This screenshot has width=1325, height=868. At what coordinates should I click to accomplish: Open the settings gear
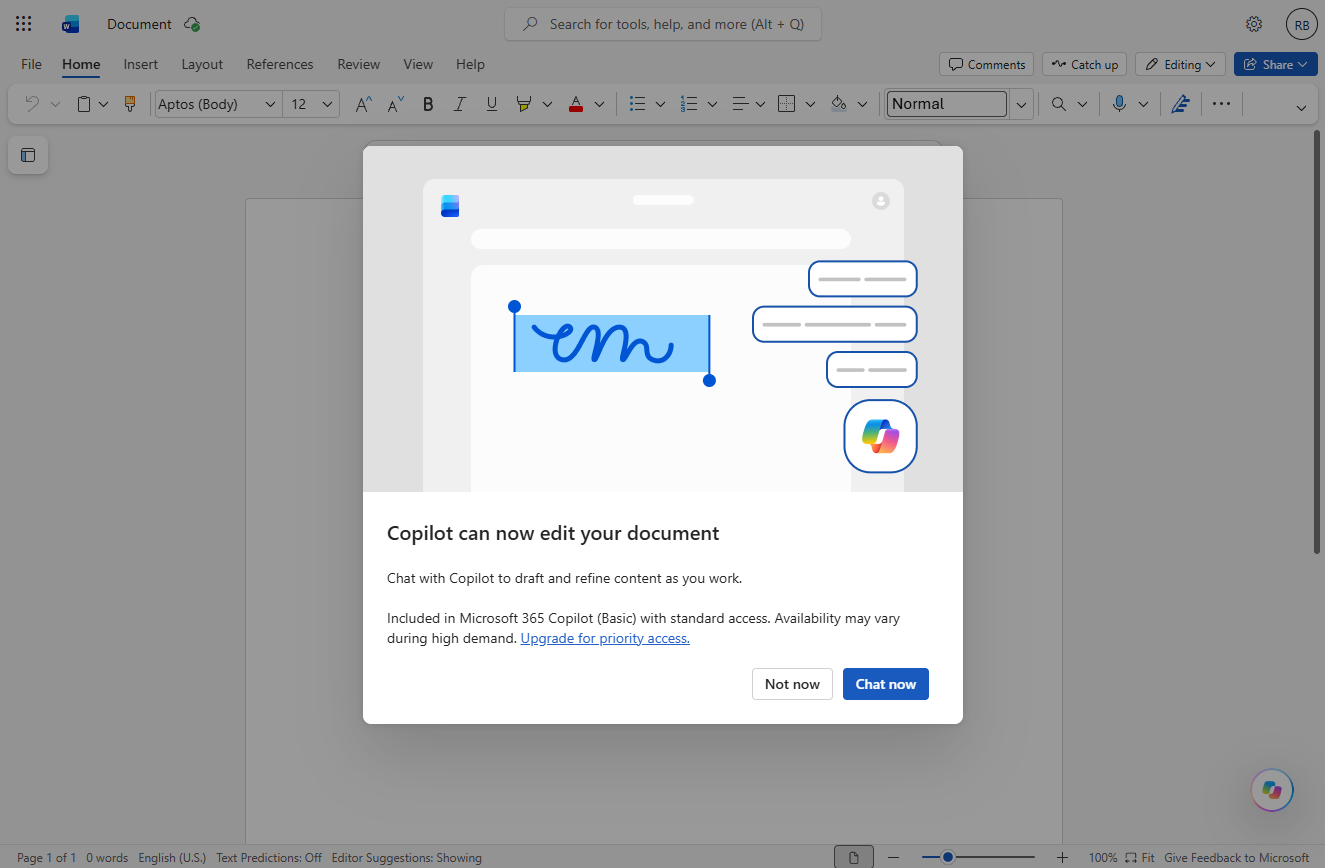tap(1254, 24)
